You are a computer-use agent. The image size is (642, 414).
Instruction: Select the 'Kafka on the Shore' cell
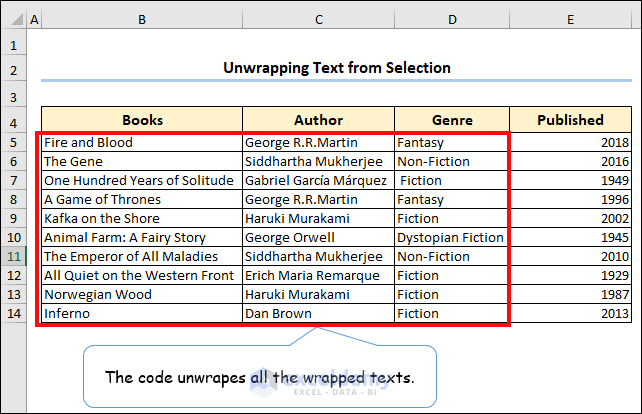(142, 218)
